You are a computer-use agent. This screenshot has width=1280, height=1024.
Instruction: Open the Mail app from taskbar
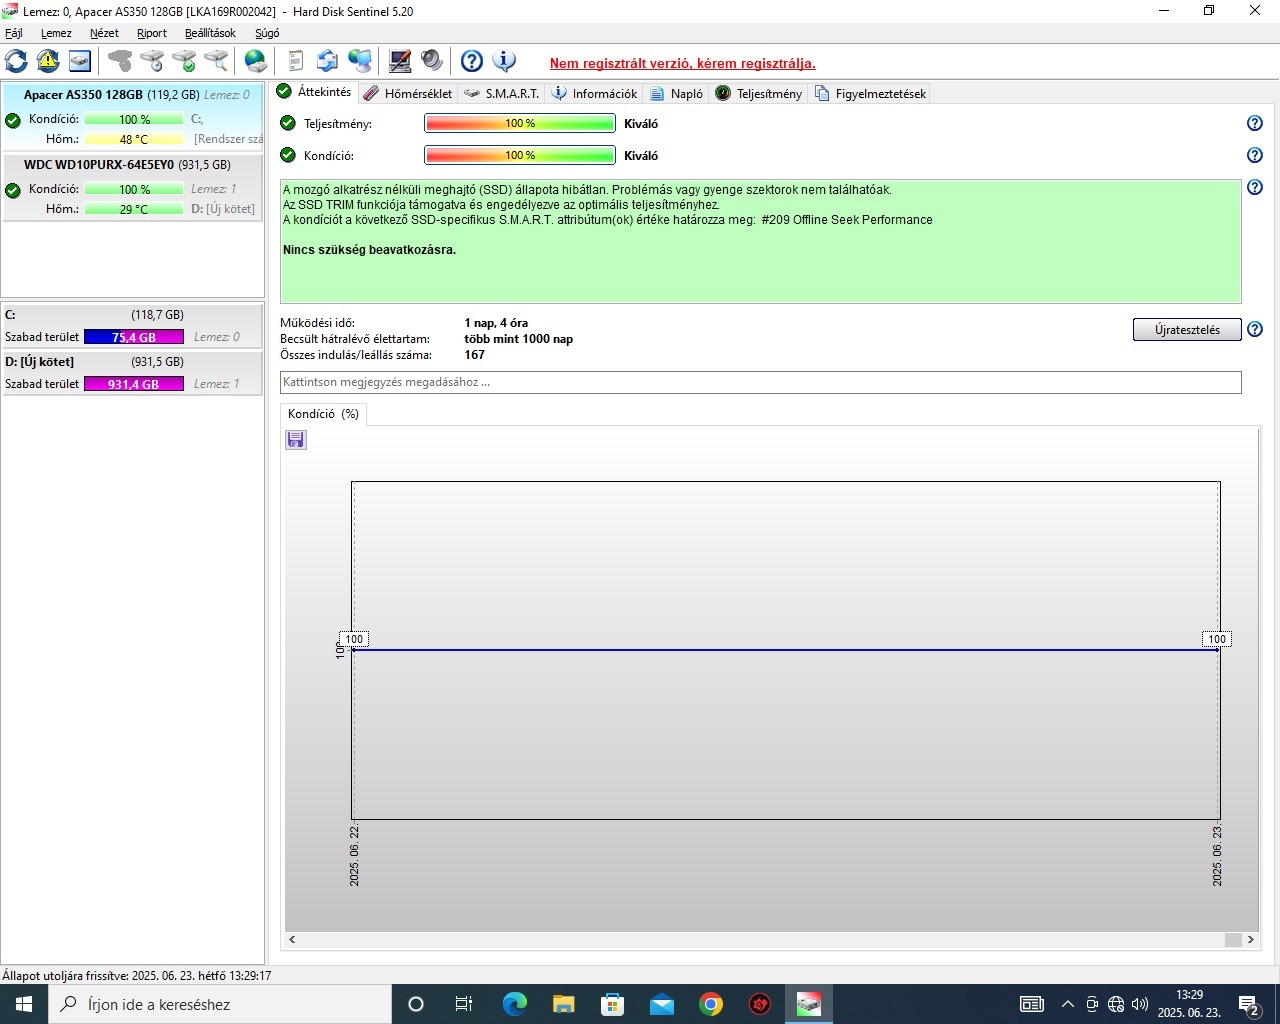click(662, 1004)
